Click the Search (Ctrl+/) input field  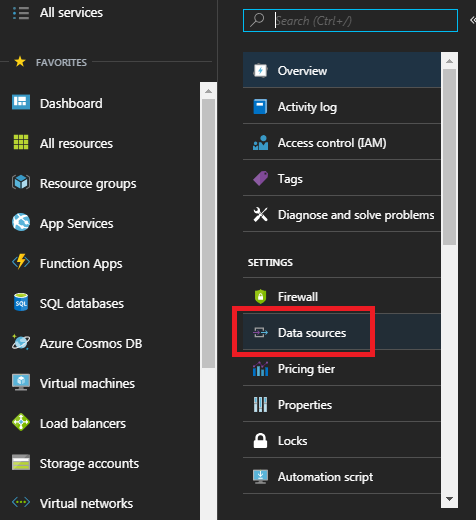pos(350,21)
